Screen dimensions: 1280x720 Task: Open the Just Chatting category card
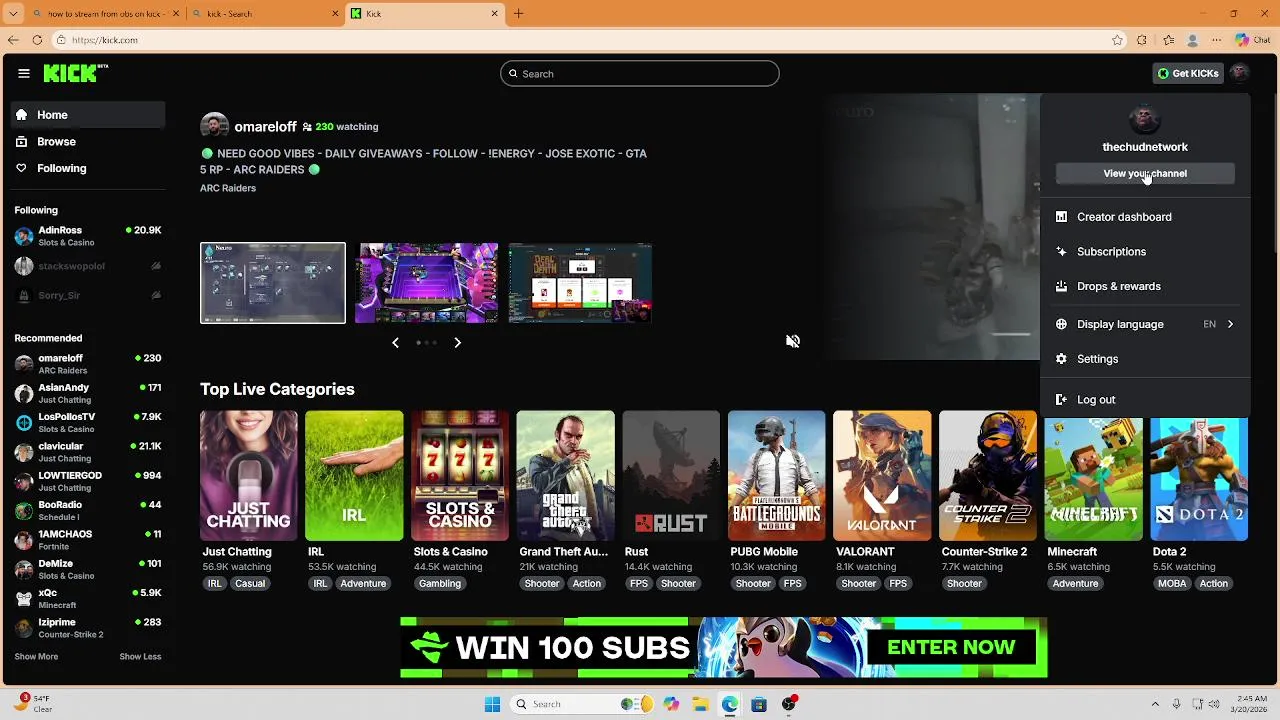point(249,476)
